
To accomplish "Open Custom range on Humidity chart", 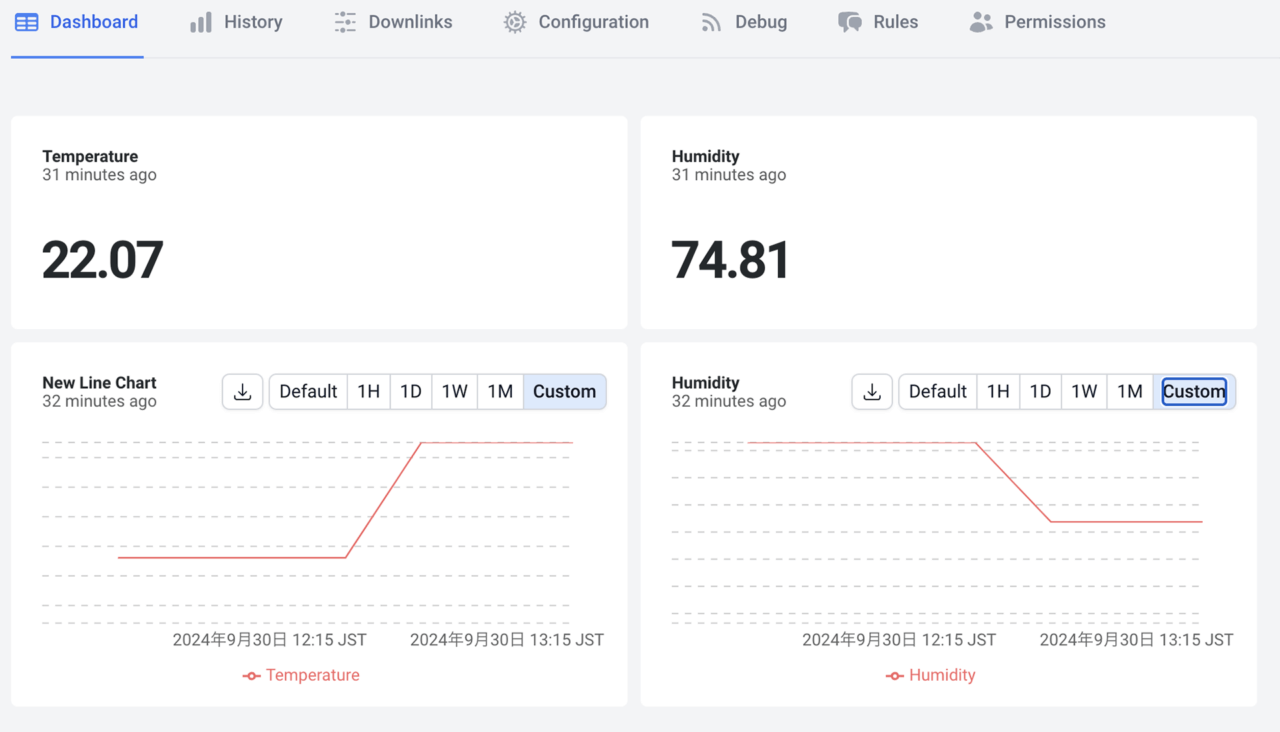I will (x=1193, y=392).
